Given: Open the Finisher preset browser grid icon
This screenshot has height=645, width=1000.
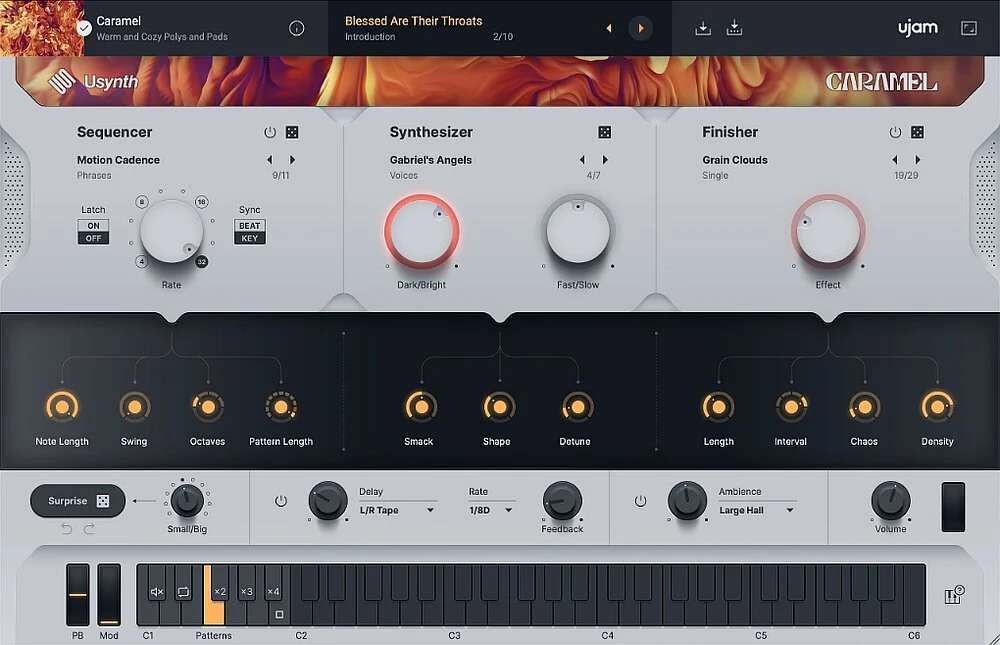Looking at the screenshot, I should pyautogui.click(x=917, y=131).
